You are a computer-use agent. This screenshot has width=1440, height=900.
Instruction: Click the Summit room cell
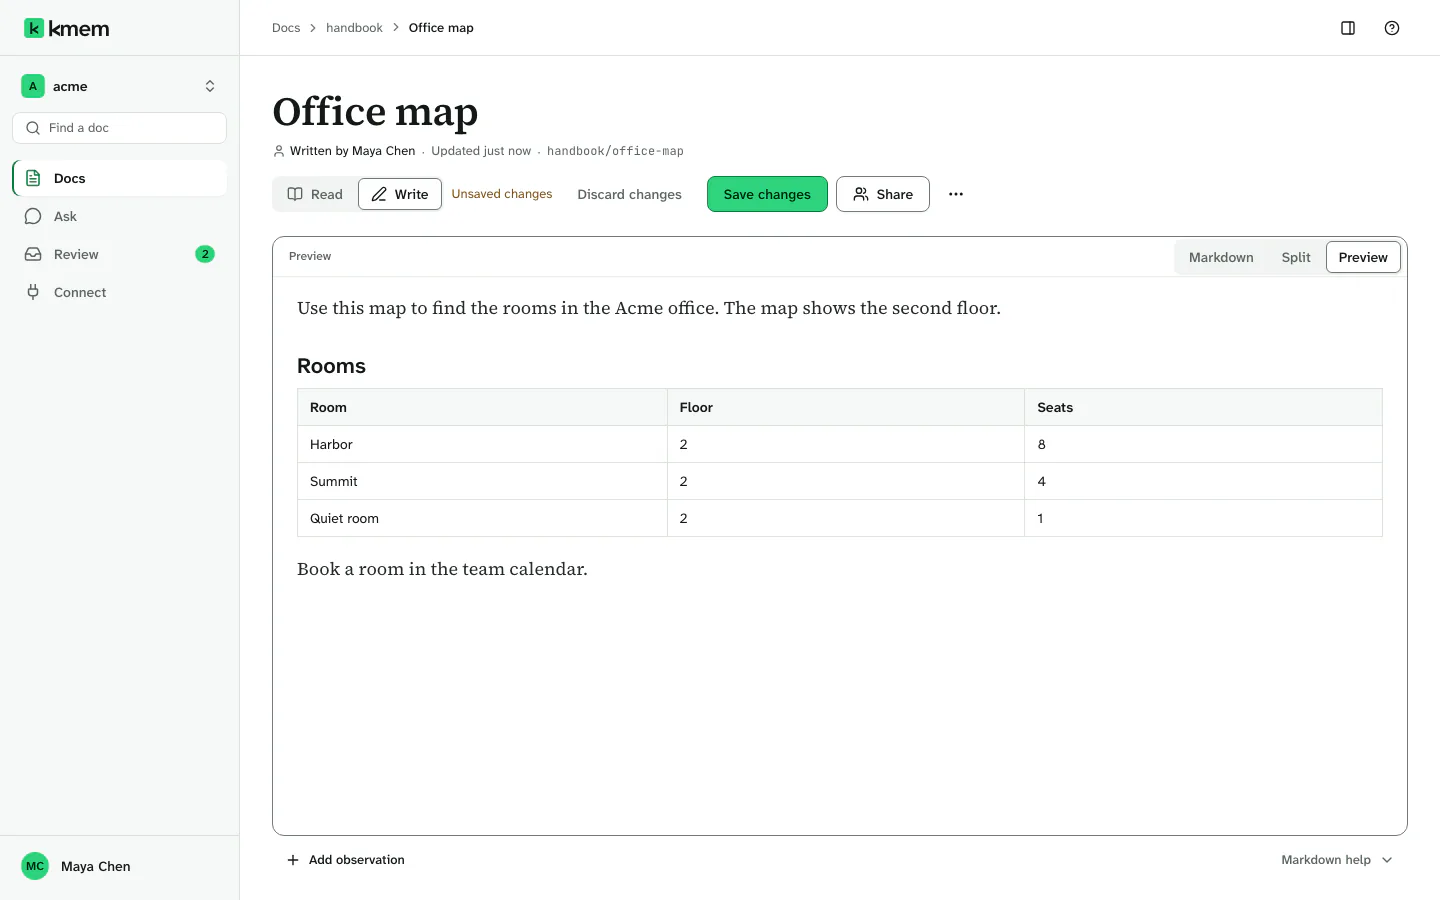point(482,481)
